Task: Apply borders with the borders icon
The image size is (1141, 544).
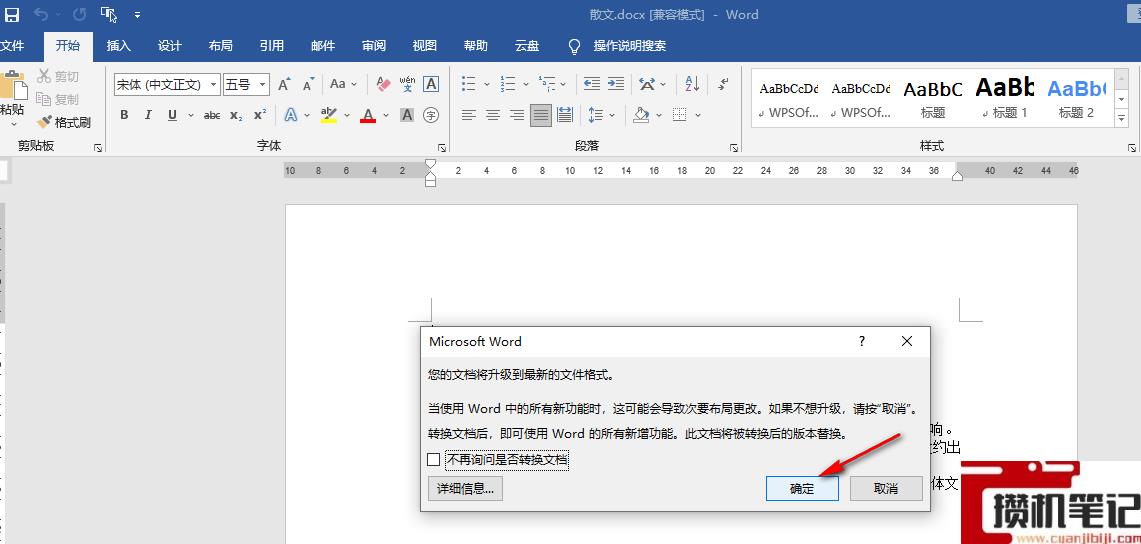Action: click(x=680, y=115)
